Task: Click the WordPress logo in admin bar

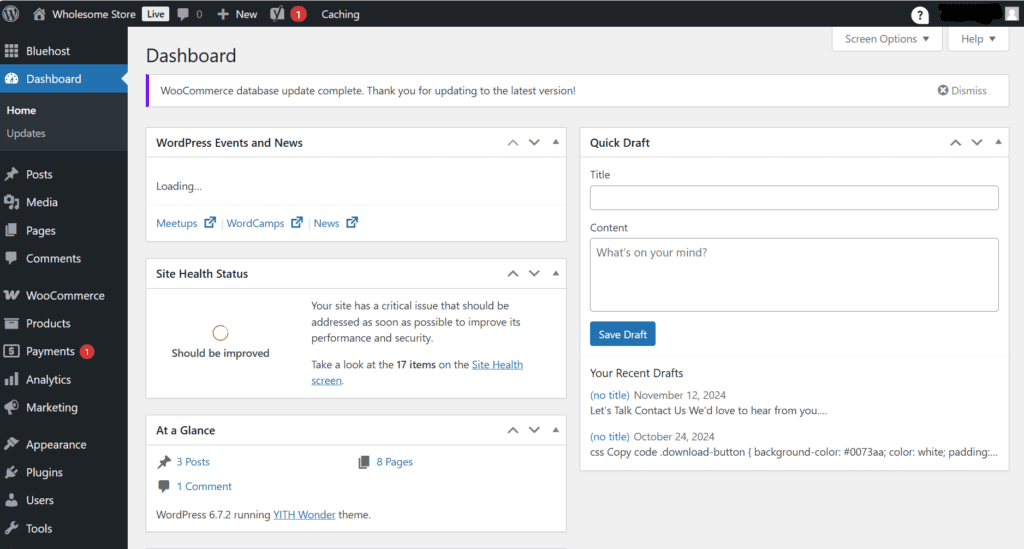Action: pyautogui.click(x=10, y=14)
